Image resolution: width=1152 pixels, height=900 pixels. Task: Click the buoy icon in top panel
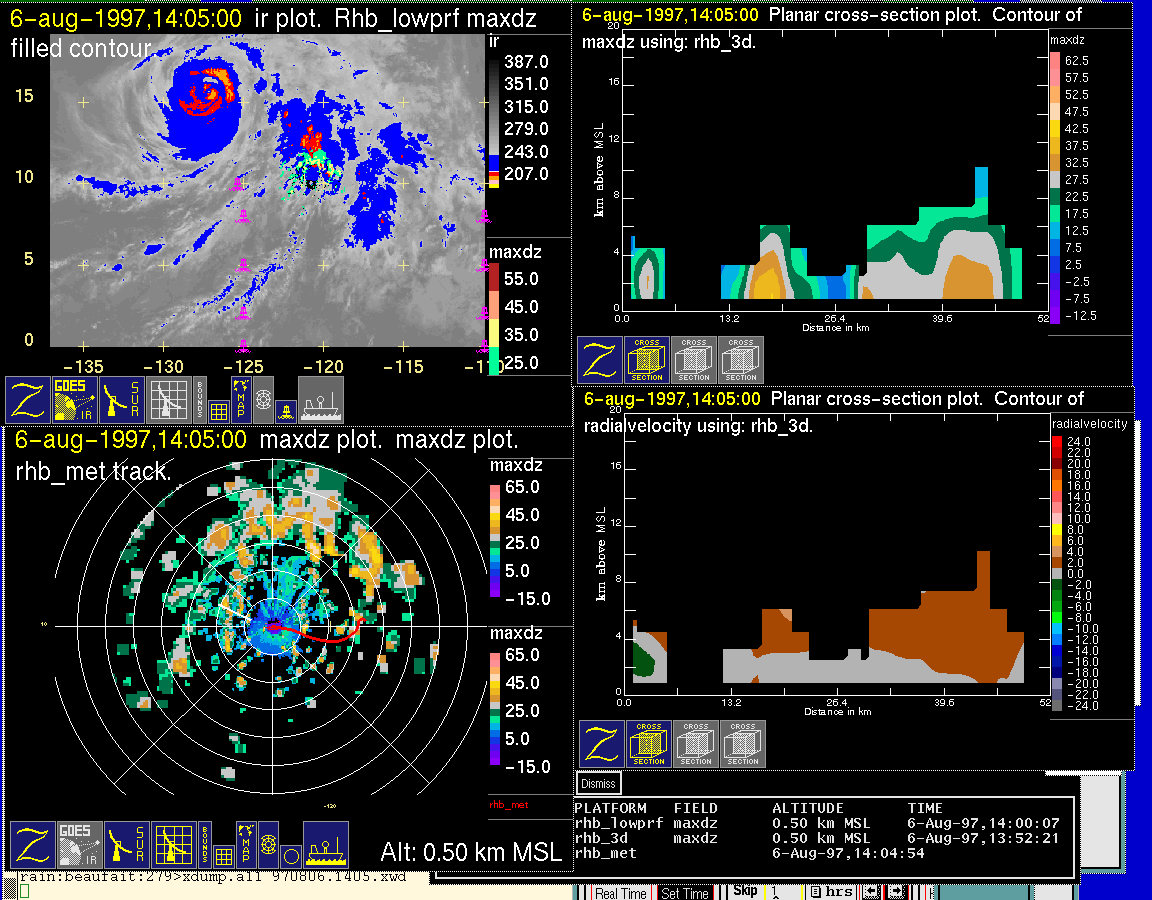tap(285, 409)
